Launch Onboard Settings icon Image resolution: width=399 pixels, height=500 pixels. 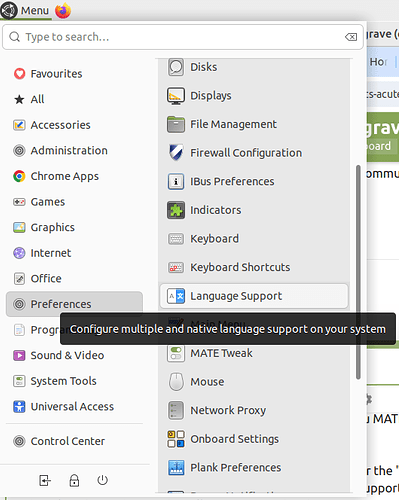[x=176, y=439]
